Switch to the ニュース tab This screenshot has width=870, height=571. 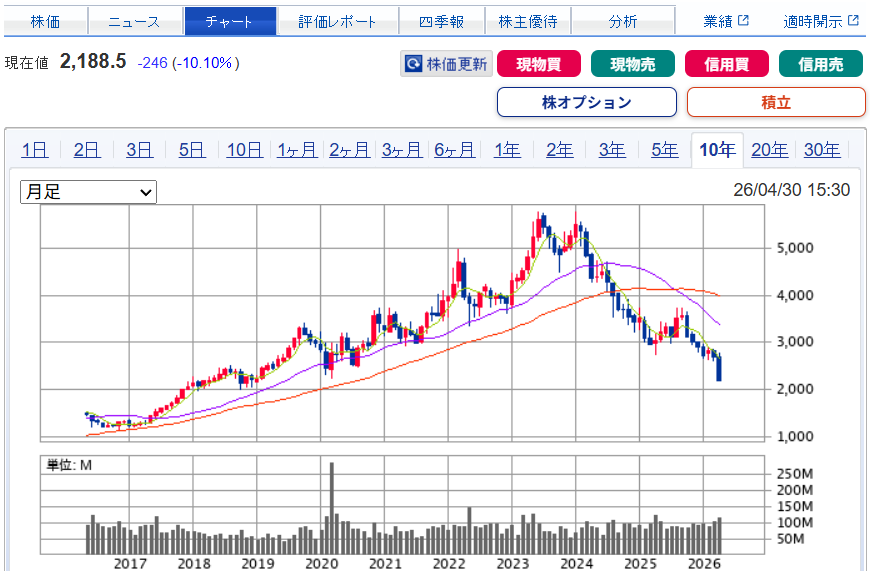[134, 21]
